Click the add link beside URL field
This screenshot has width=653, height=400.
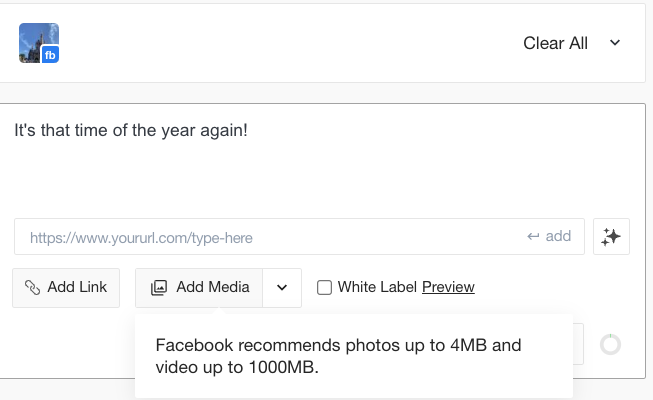[x=558, y=236]
